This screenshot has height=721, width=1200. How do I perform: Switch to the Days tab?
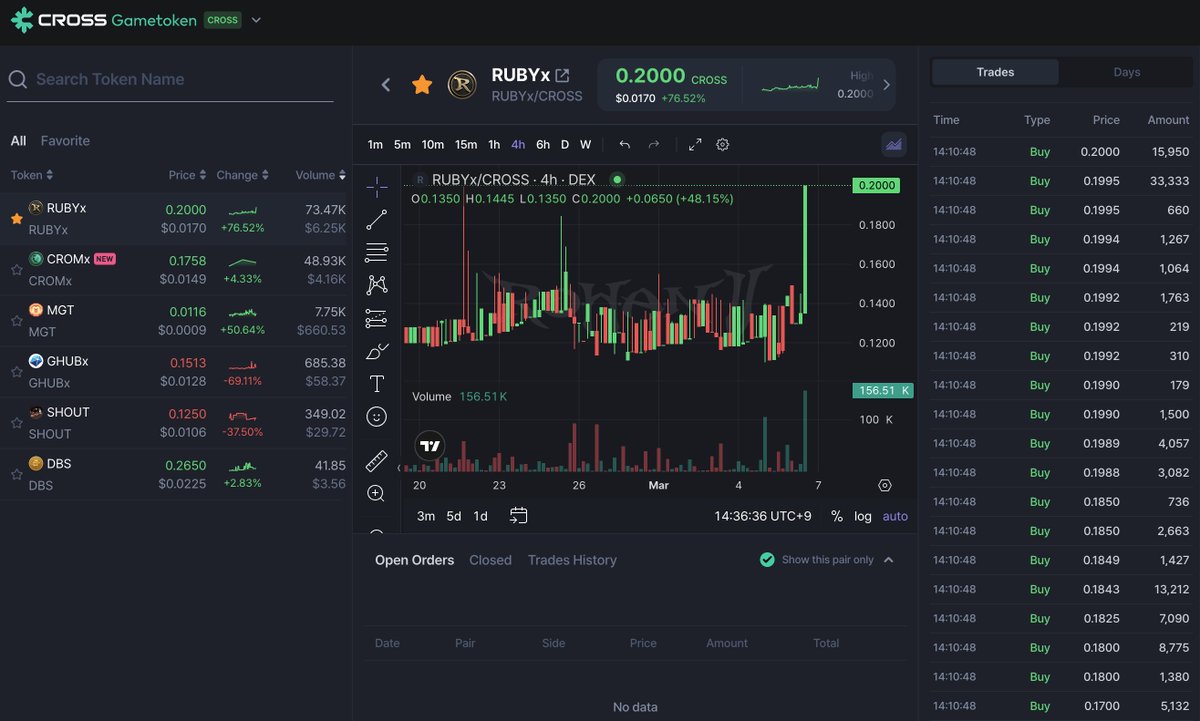click(x=1127, y=72)
